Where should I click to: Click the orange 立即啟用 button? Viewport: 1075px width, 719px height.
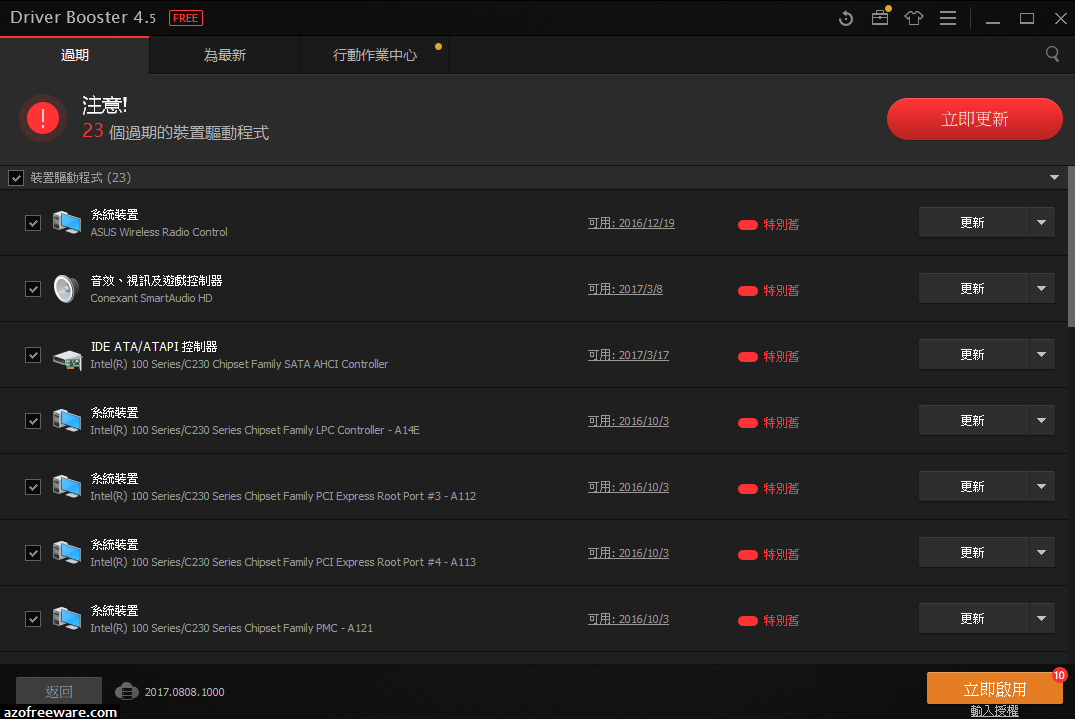tap(994, 688)
